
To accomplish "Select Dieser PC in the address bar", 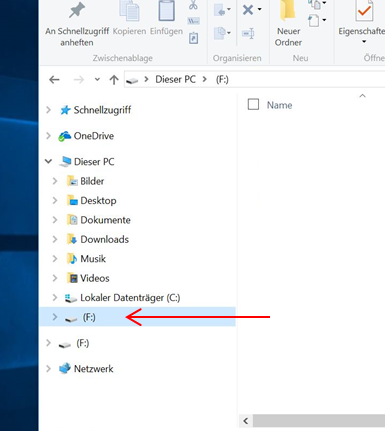I will tap(175, 79).
